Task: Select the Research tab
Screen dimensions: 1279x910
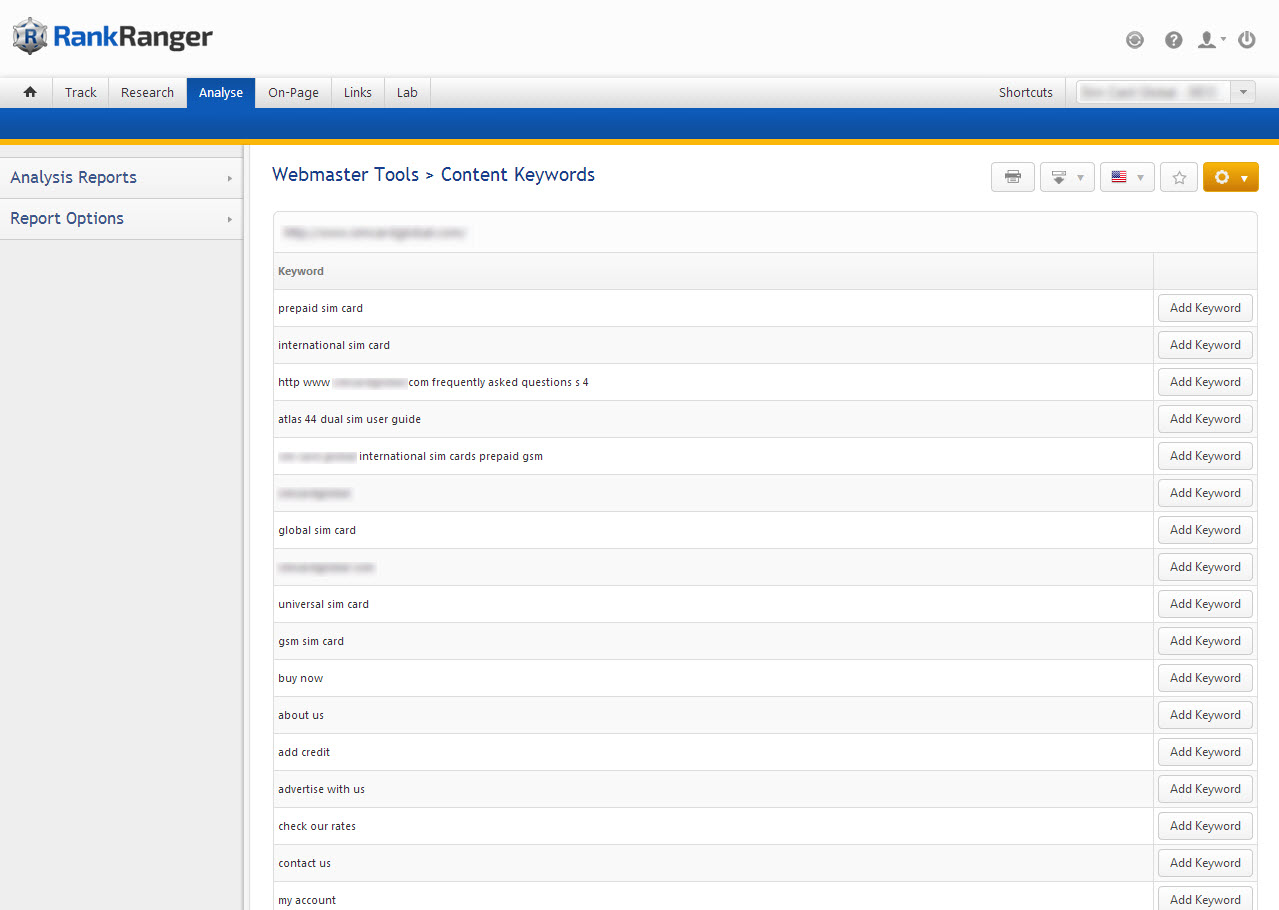Action: [x=147, y=92]
